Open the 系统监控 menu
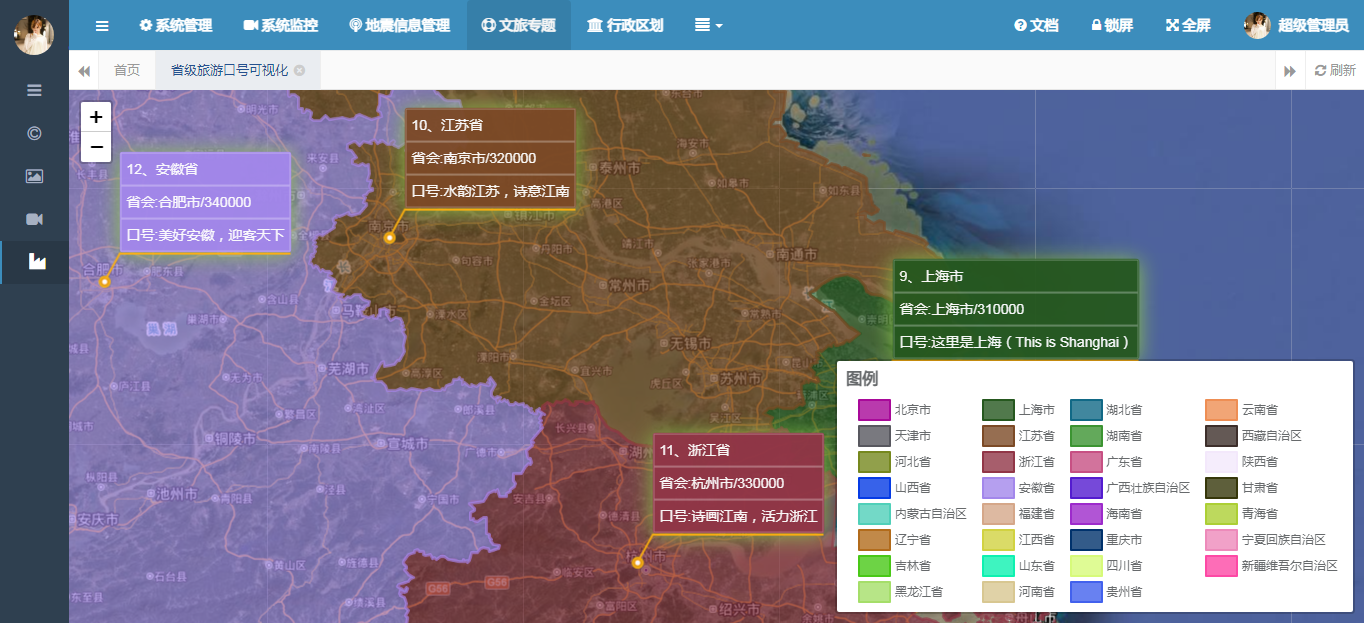This screenshot has height=623, width=1364. [x=280, y=25]
